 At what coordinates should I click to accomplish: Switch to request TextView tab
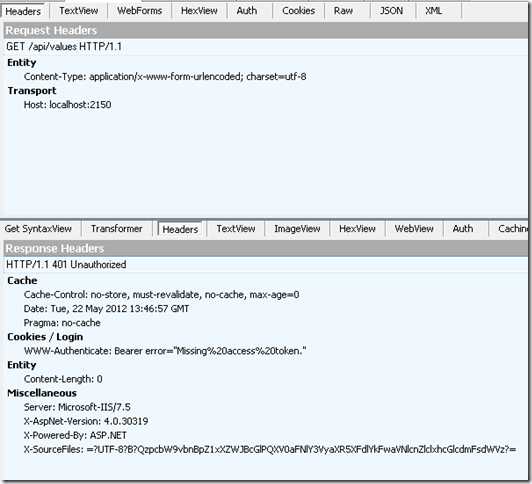(x=79, y=11)
